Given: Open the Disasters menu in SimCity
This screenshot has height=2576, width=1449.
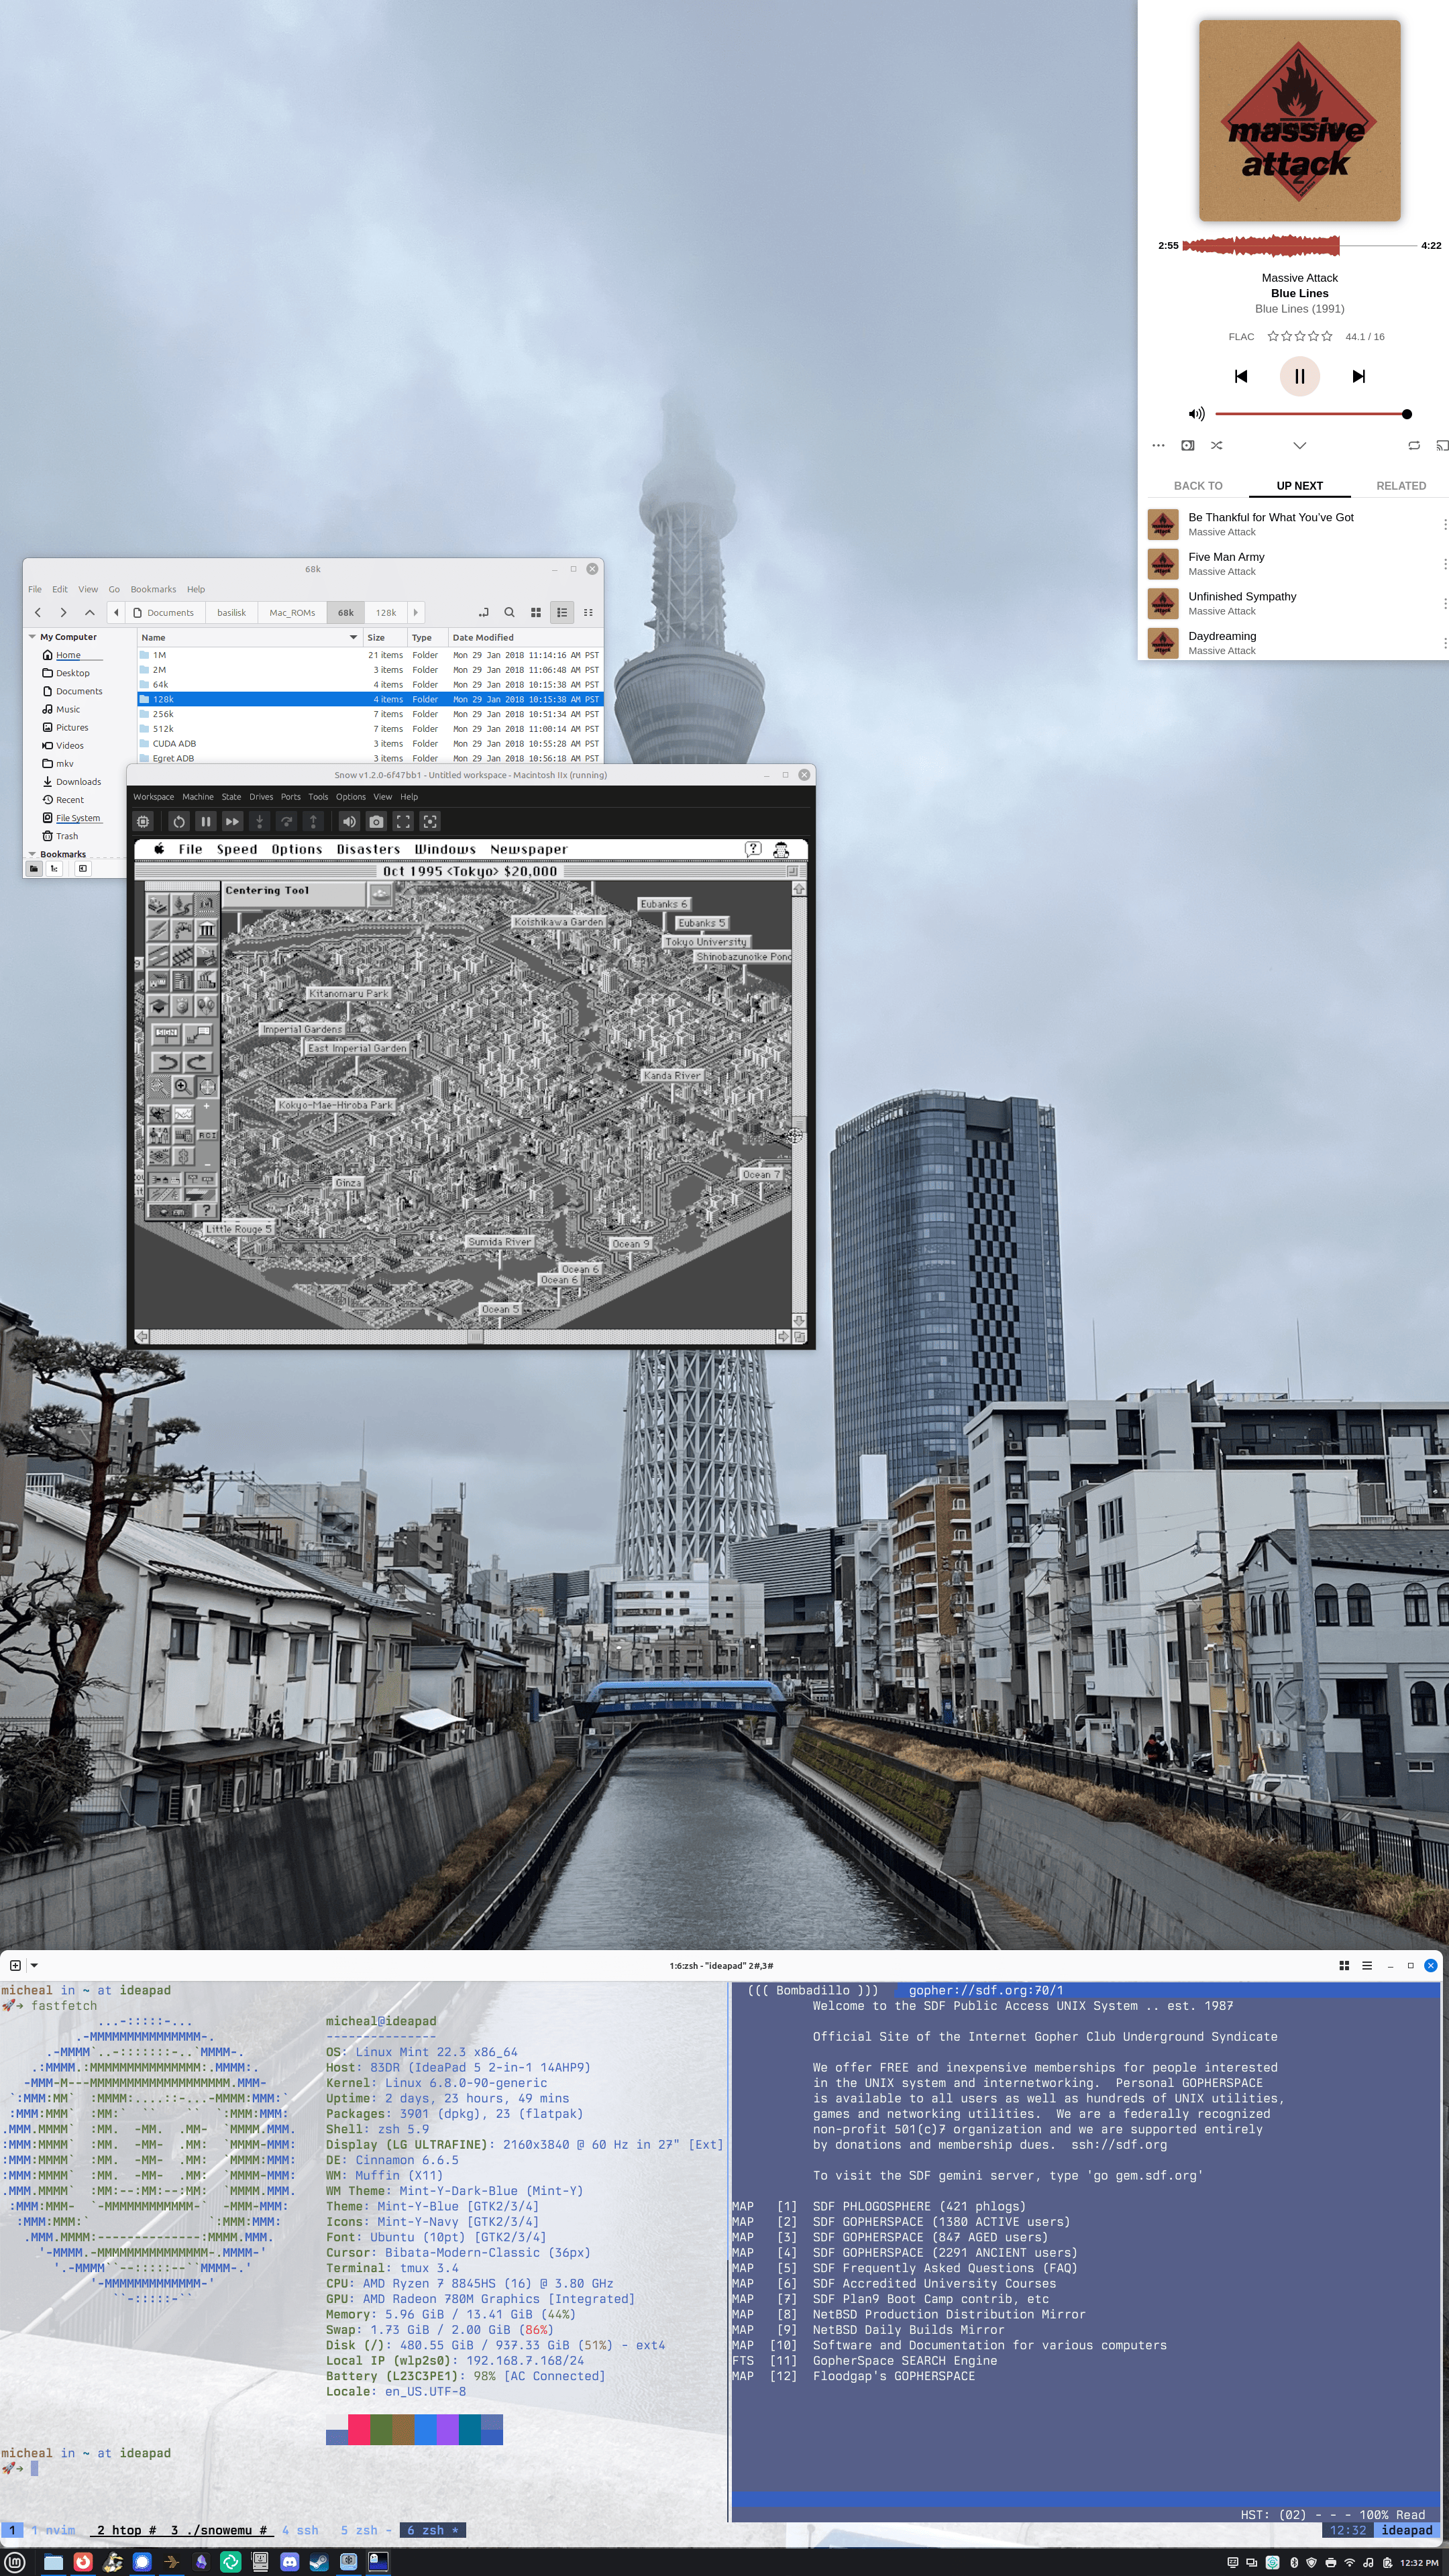Looking at the screenshot, I should click(367, 849).
